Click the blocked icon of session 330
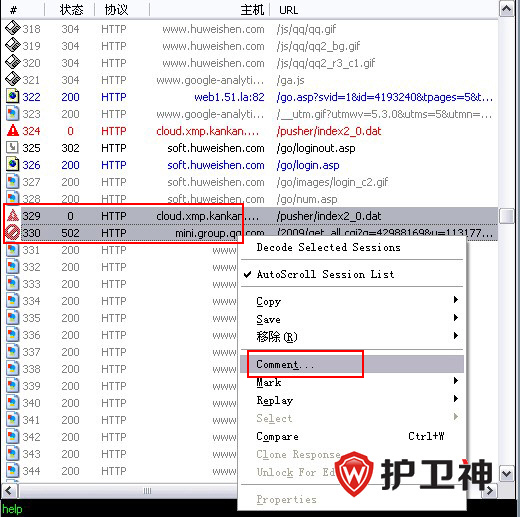This screenshot has width=520, height=517. click(x=13, y=232)
